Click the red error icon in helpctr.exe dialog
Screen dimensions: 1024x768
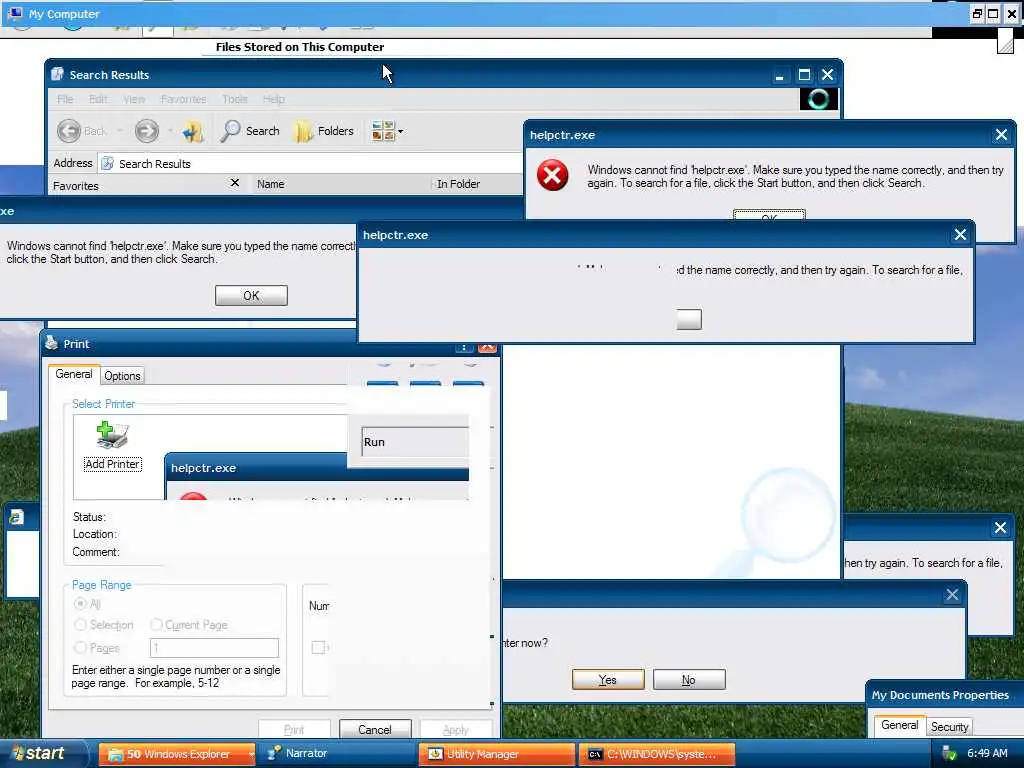pyautogui.click(x=552, y=176)
